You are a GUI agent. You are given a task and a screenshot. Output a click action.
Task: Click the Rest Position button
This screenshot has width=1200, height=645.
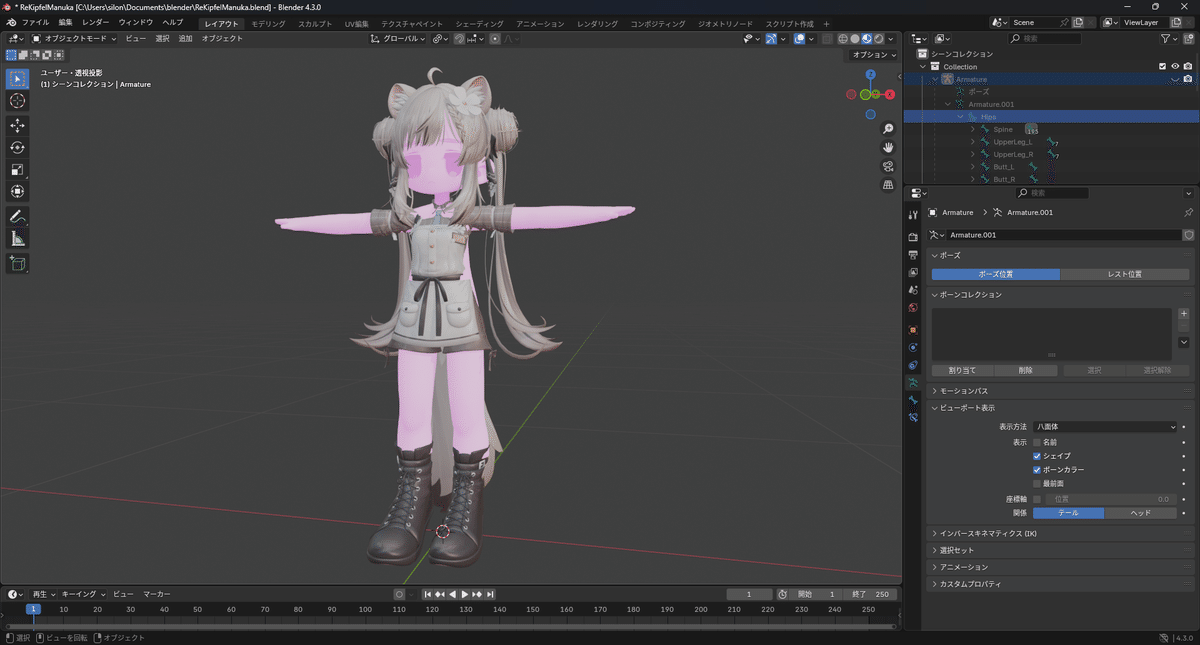tap(1128, 273)
